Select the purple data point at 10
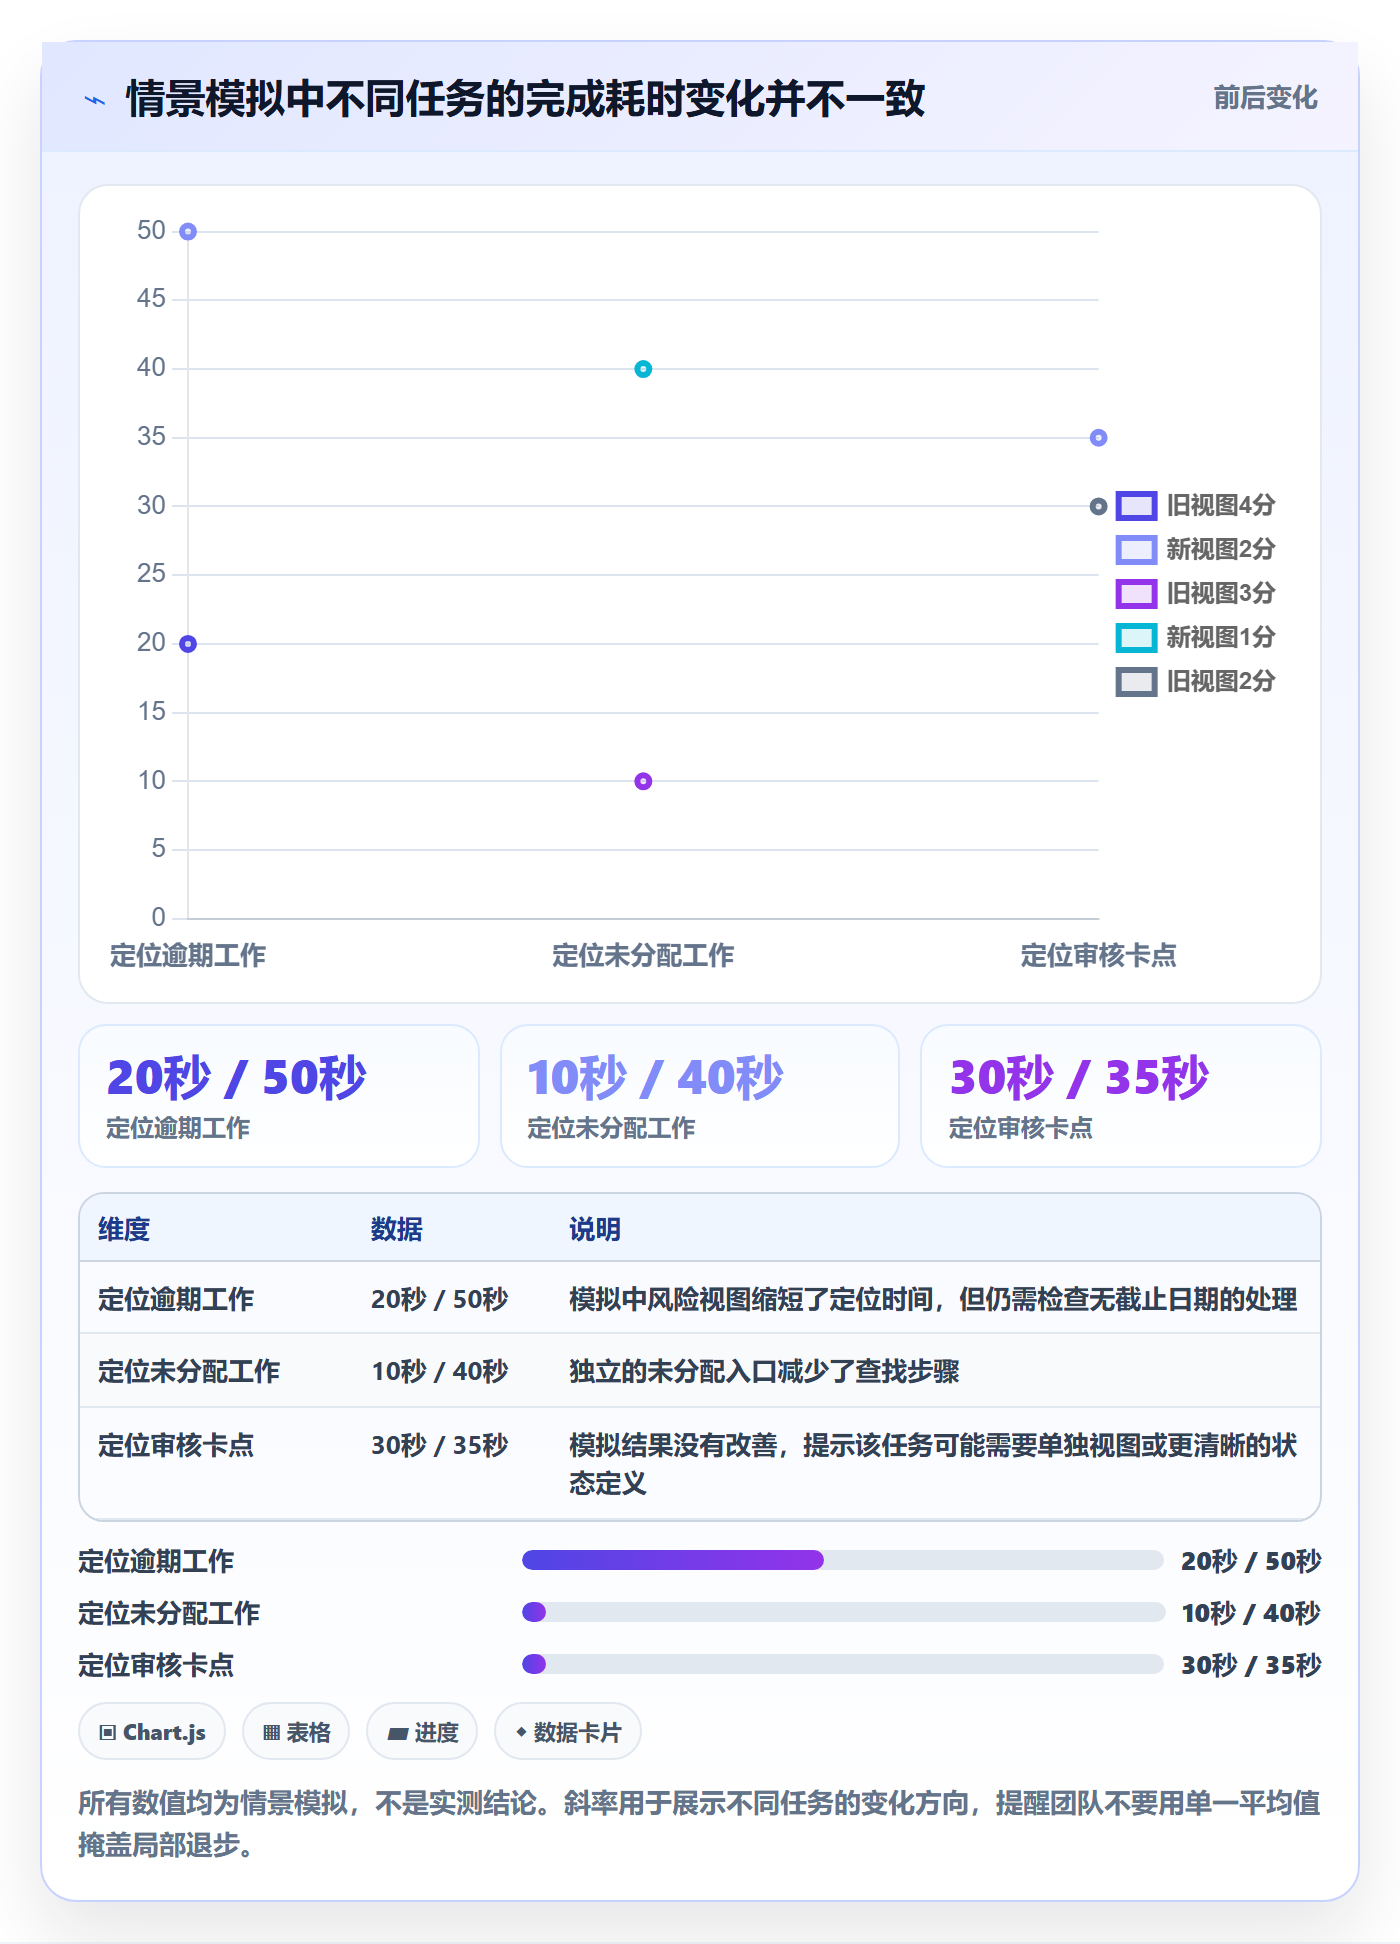 643,781
